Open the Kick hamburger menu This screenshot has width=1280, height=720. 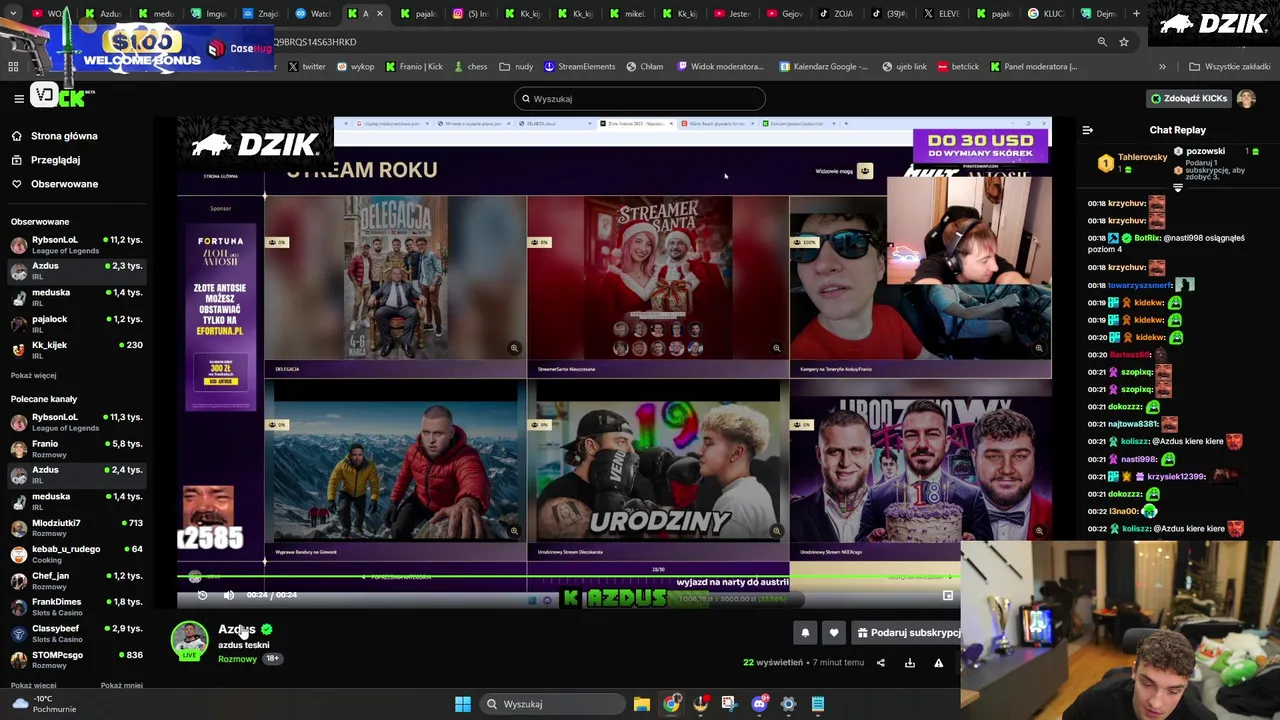tap(18, 98)
